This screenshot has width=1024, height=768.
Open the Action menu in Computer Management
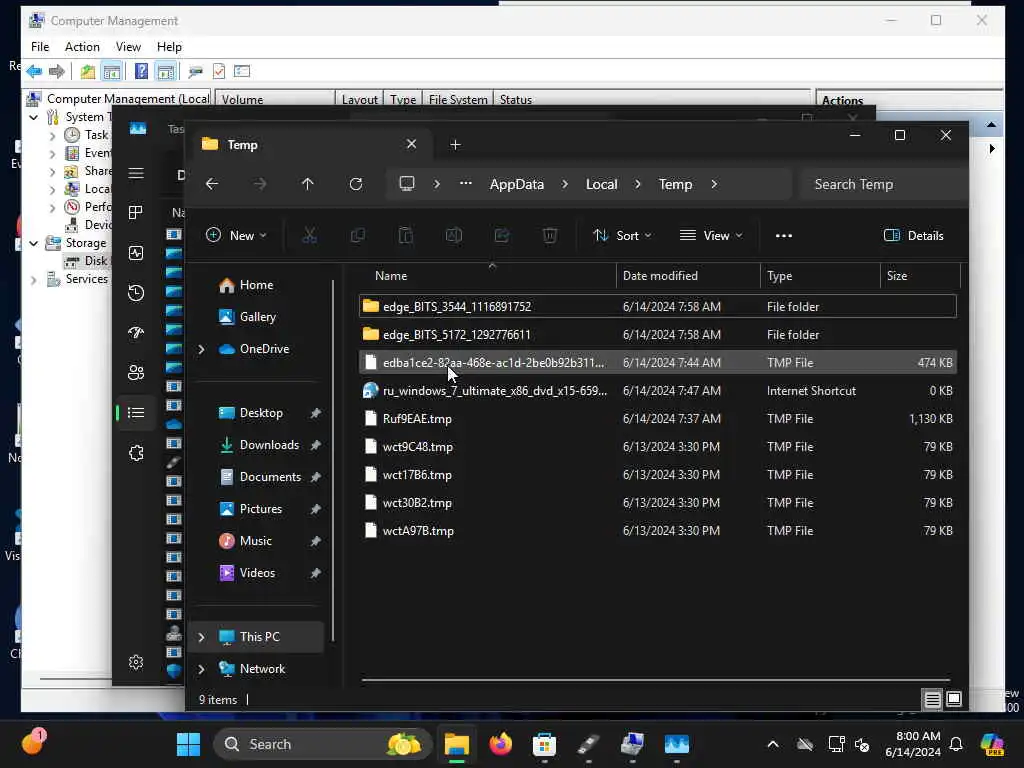coord(82,47)
